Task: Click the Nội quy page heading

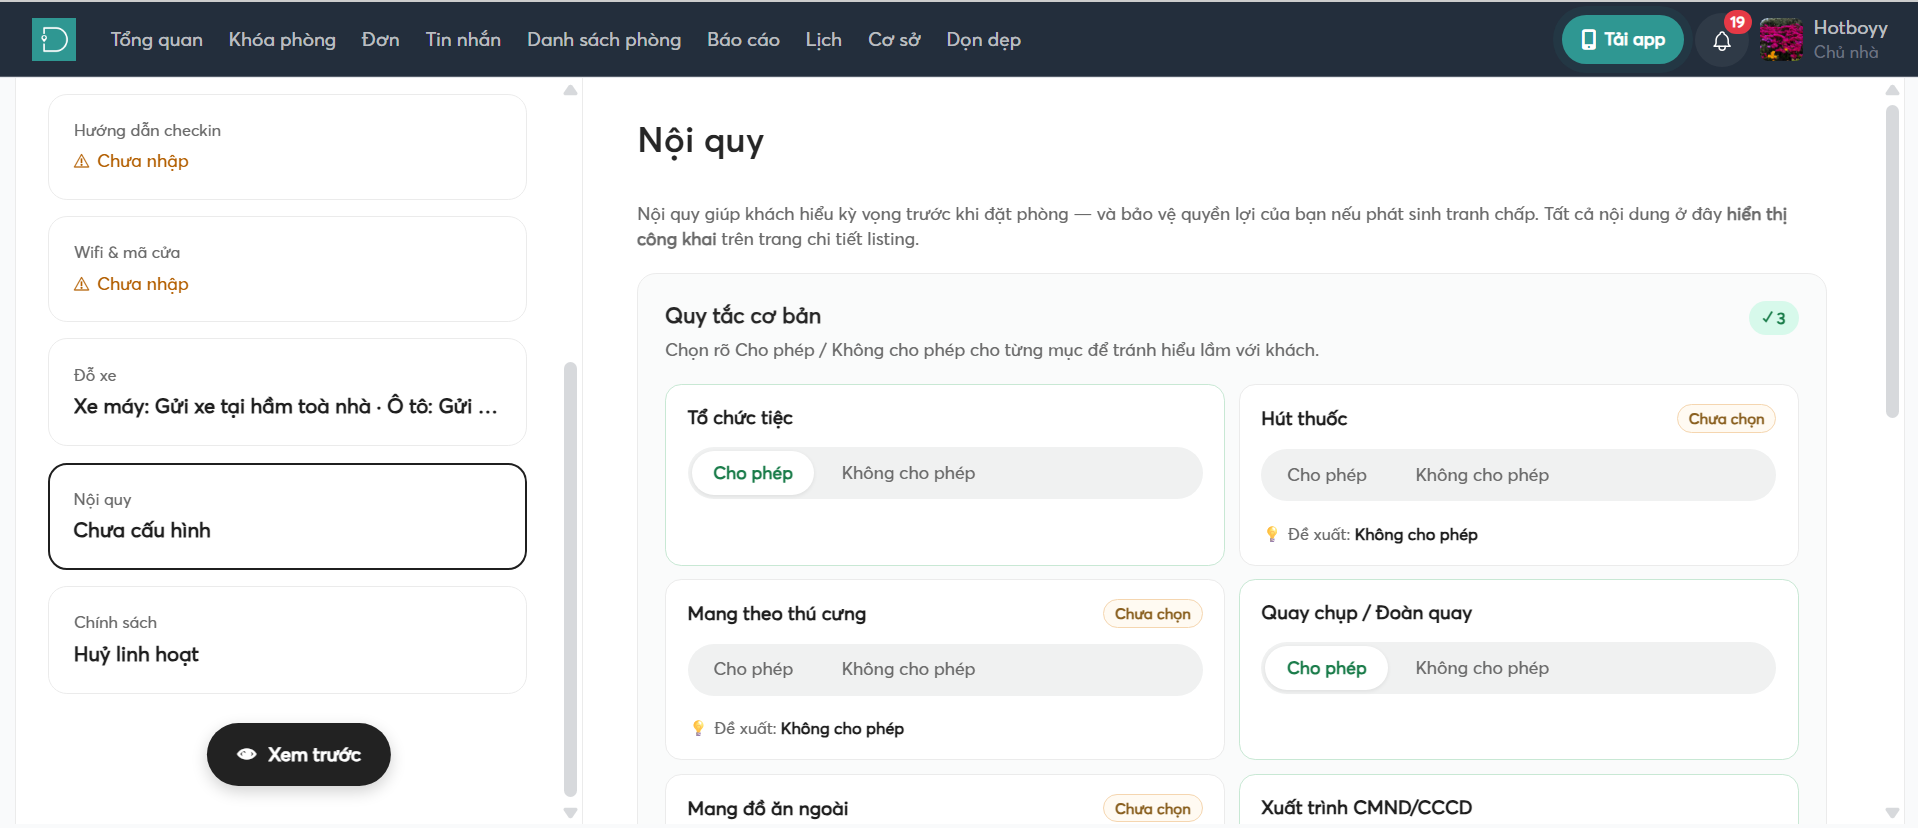Action: (701, 141)
